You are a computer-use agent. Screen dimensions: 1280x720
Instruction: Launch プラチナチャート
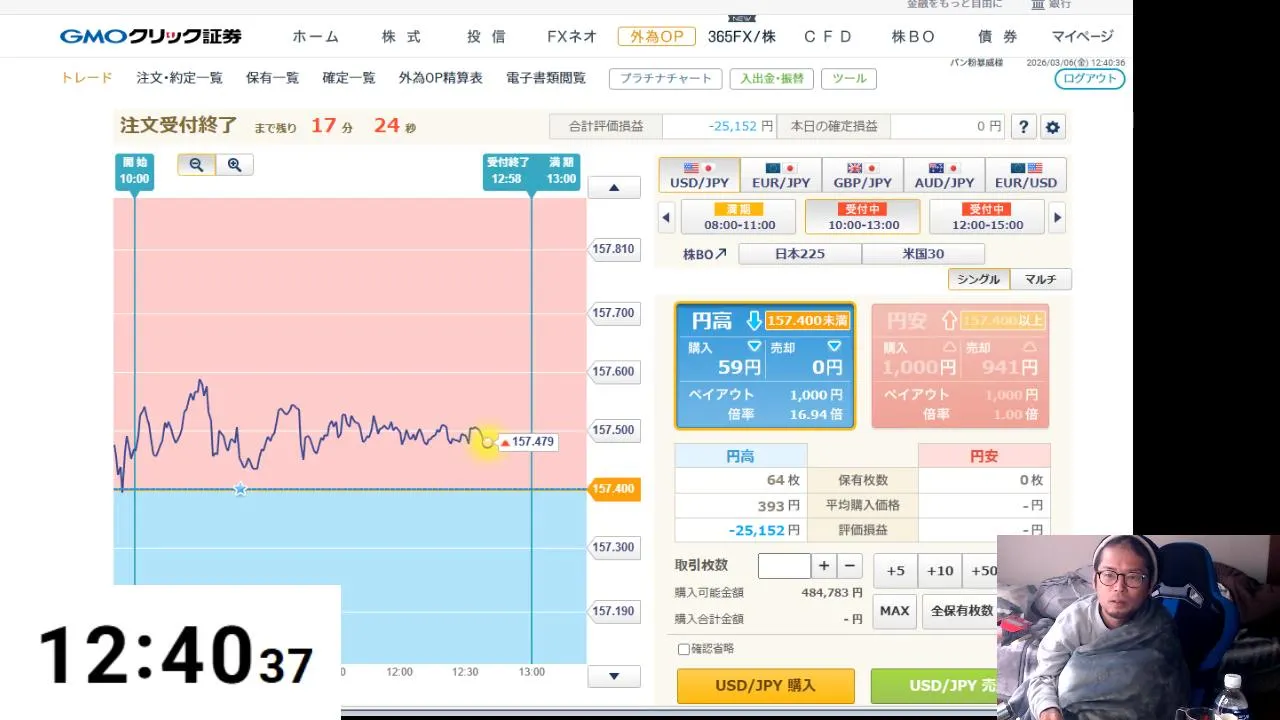[666, 78]
